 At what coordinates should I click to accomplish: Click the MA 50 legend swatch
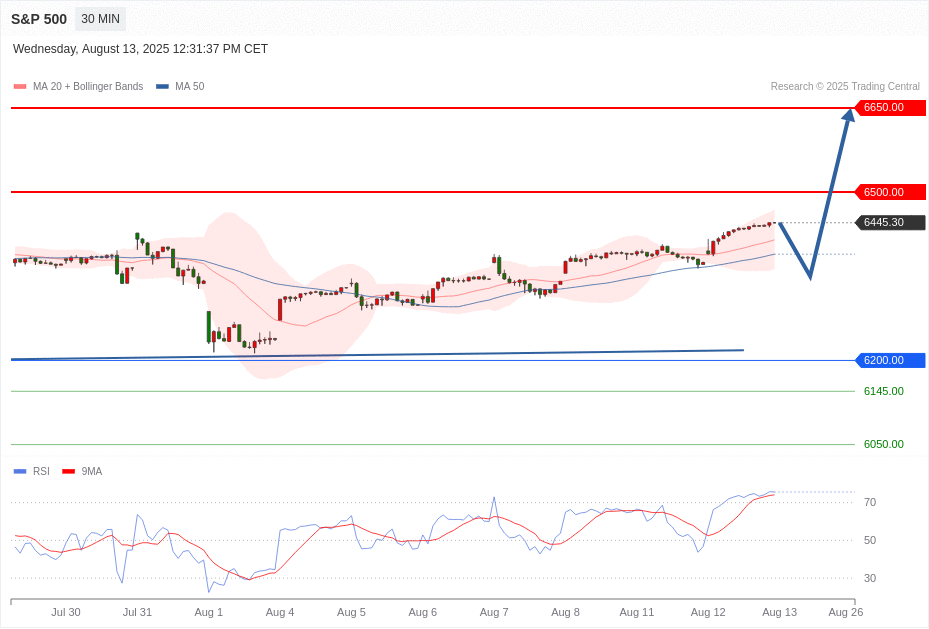click(x=162, y=86)
